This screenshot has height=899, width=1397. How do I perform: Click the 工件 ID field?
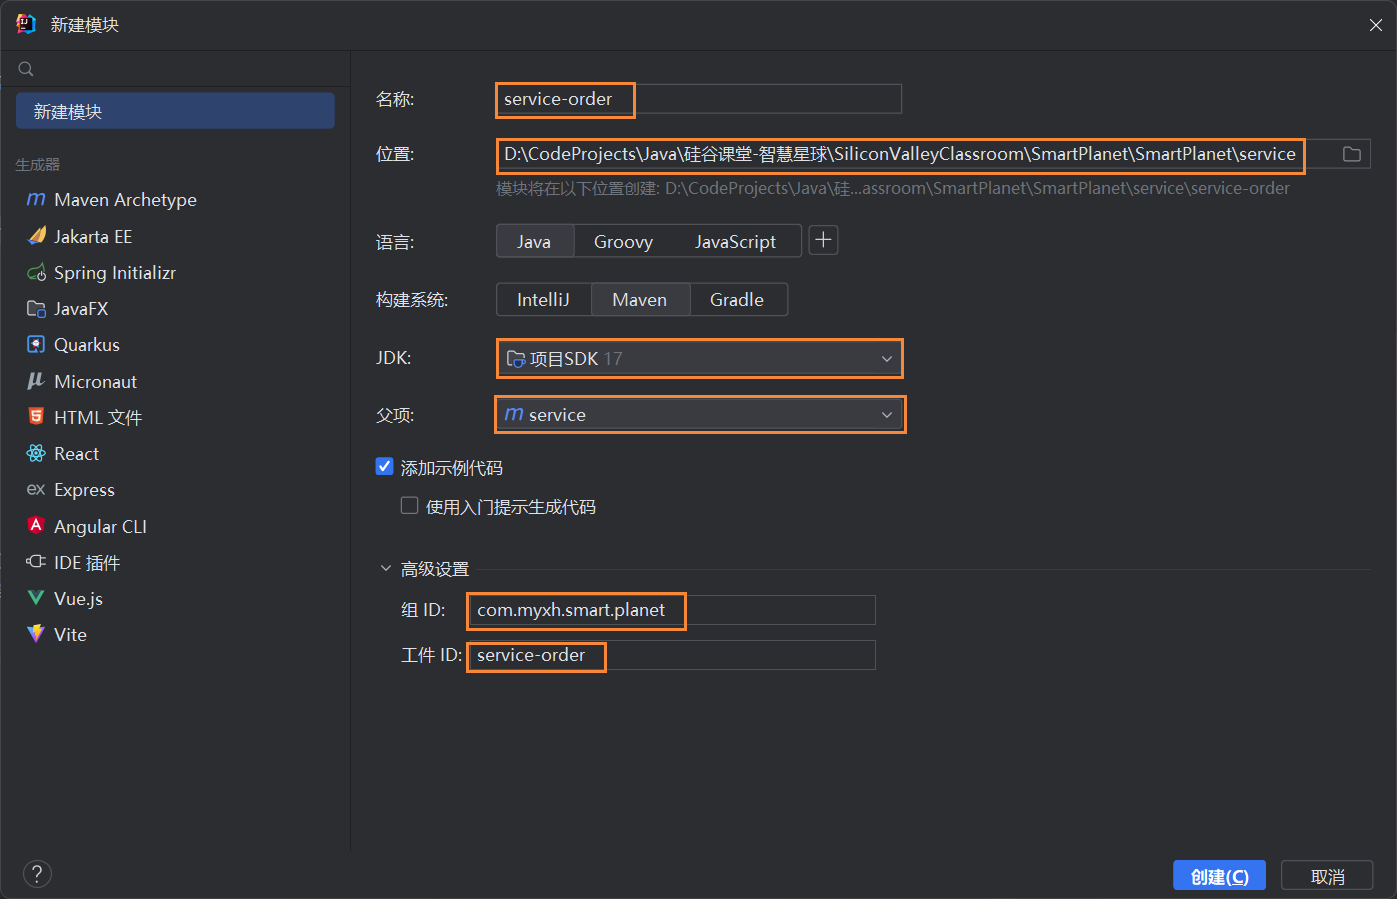[671, 655]
